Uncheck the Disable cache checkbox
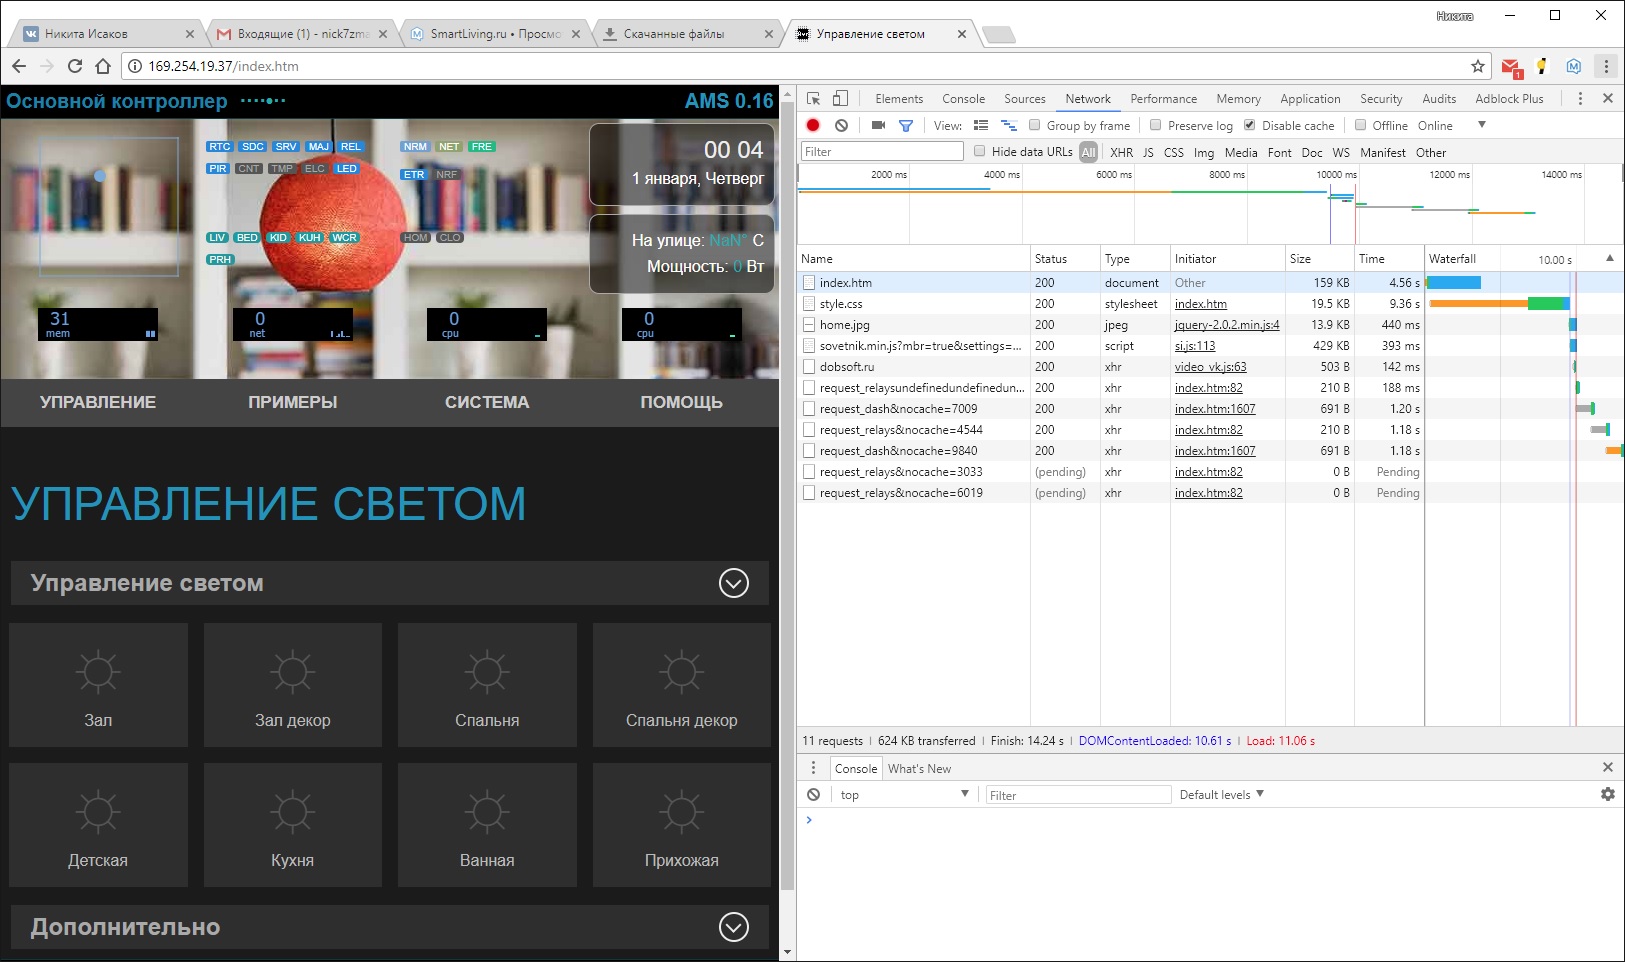The image size is (1625, 962). pos(1249,125)
